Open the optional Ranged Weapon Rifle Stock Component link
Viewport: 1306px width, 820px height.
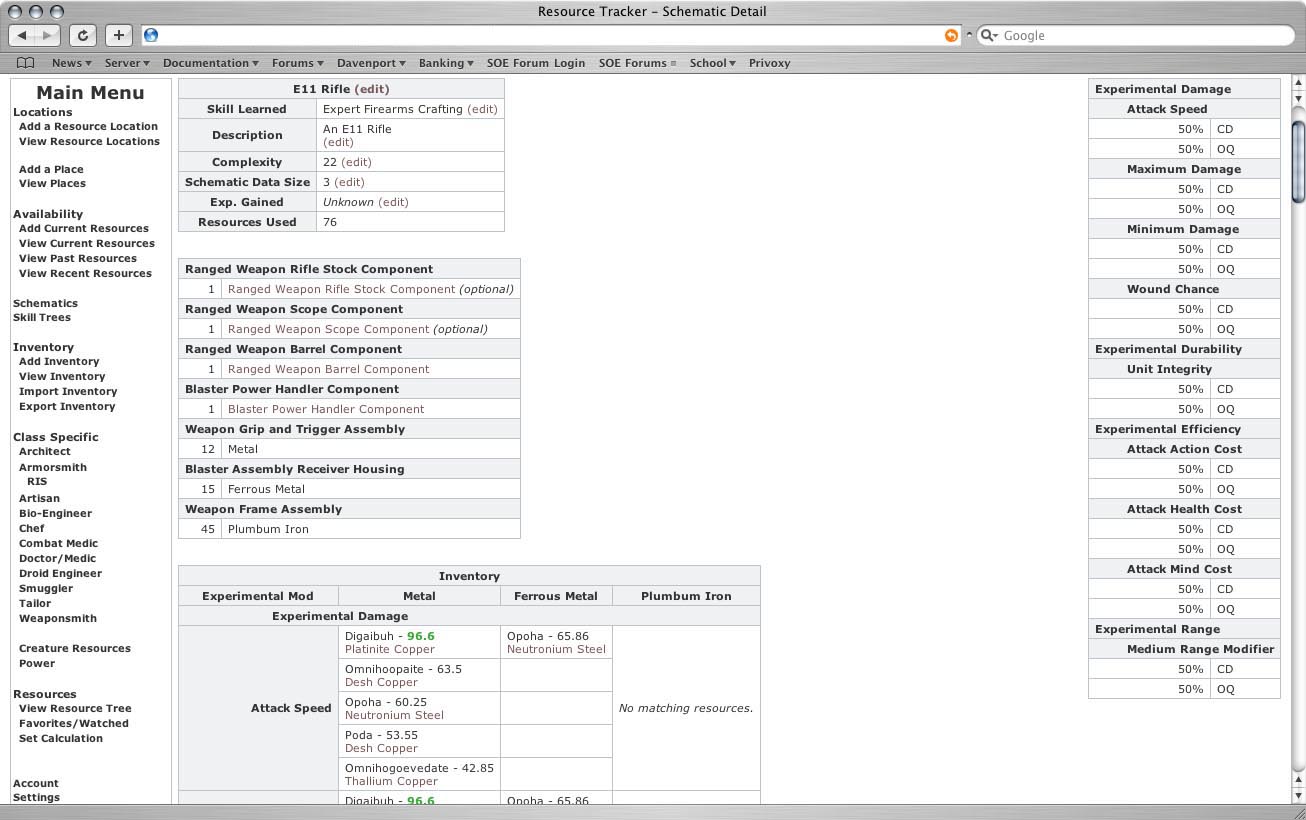pos(341,289)
